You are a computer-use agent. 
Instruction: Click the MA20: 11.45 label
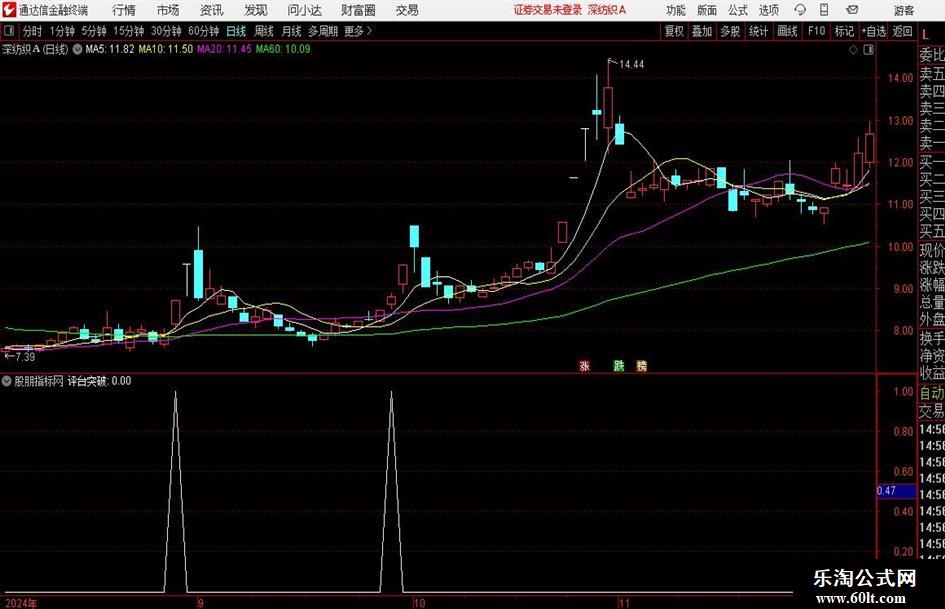224,49
